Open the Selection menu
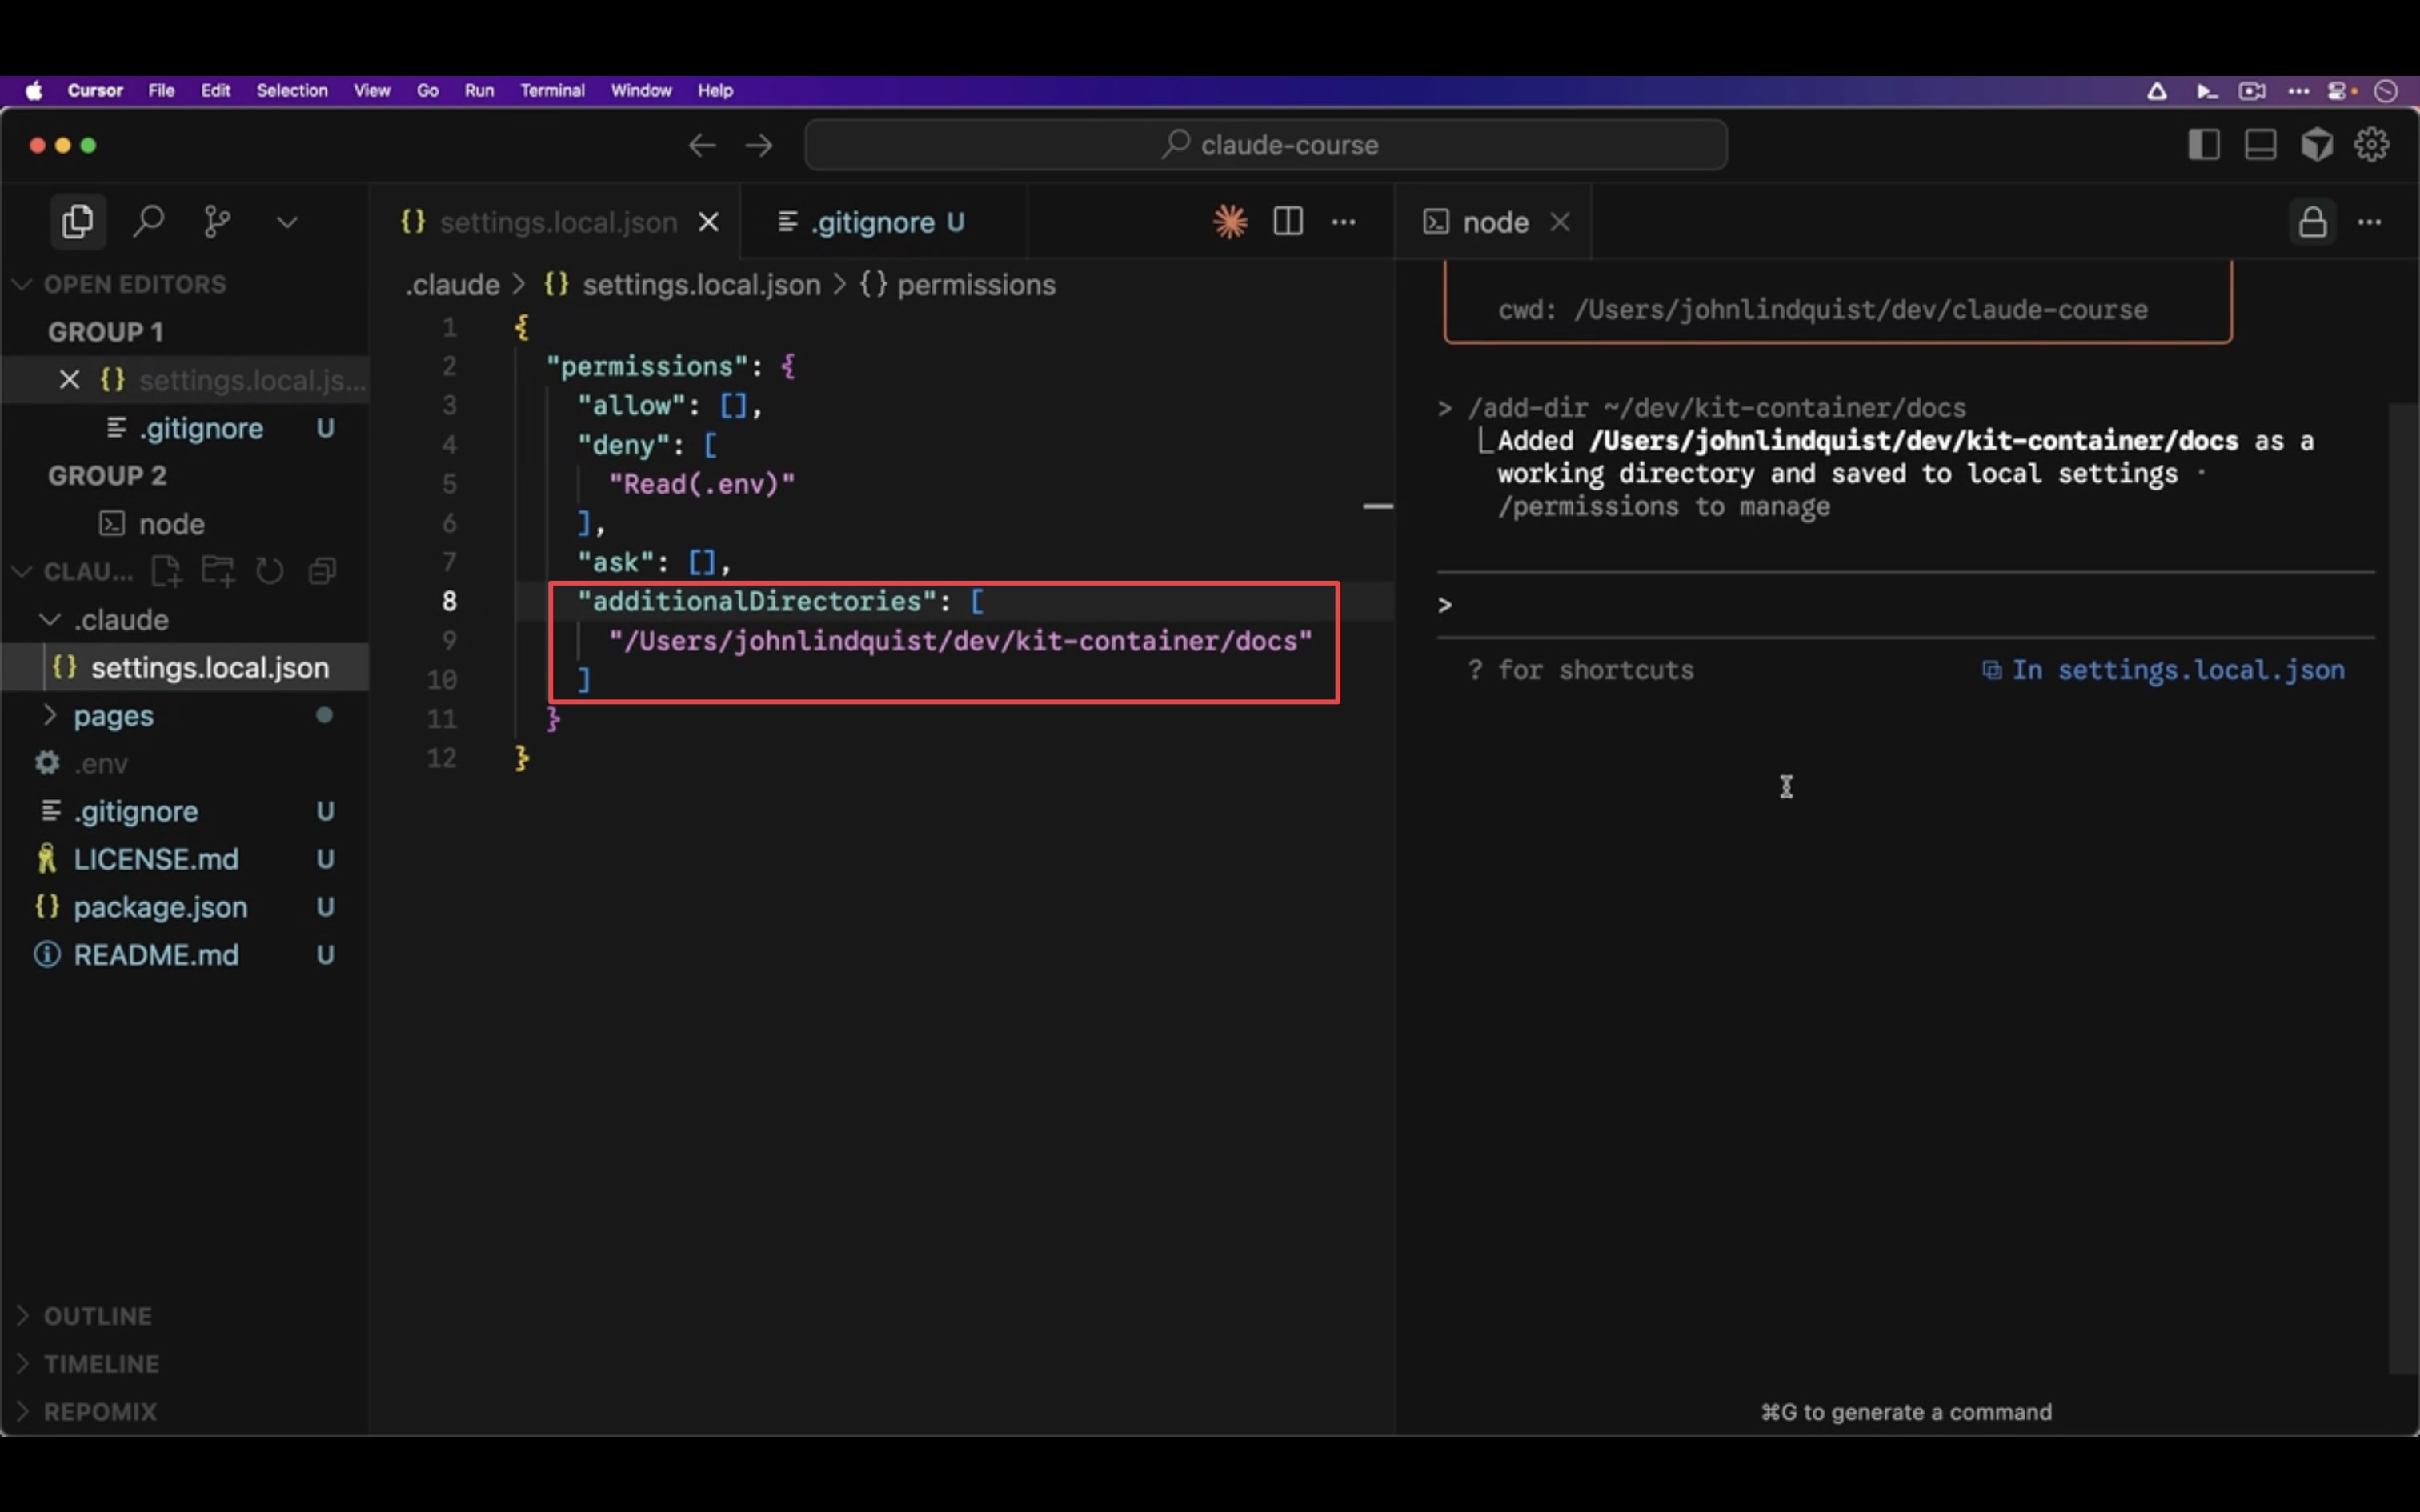 tap(292, 90)
